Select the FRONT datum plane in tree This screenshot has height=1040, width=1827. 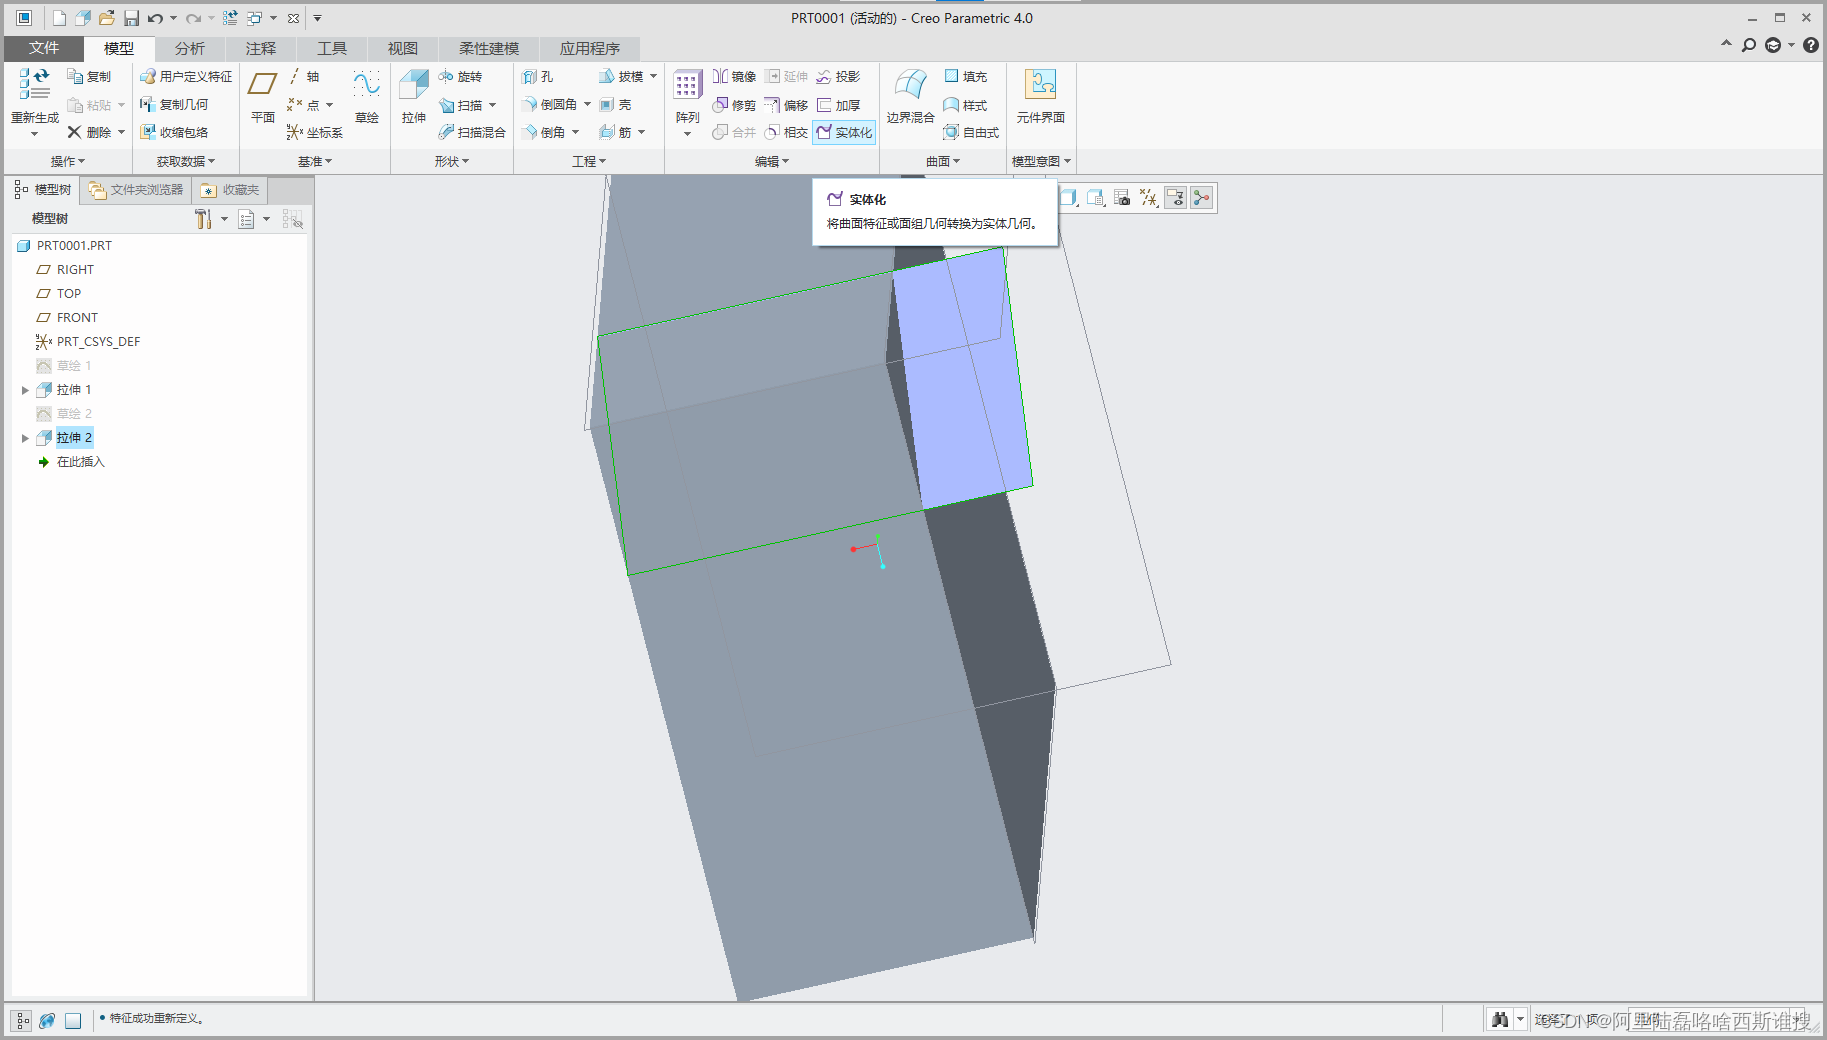77,318
